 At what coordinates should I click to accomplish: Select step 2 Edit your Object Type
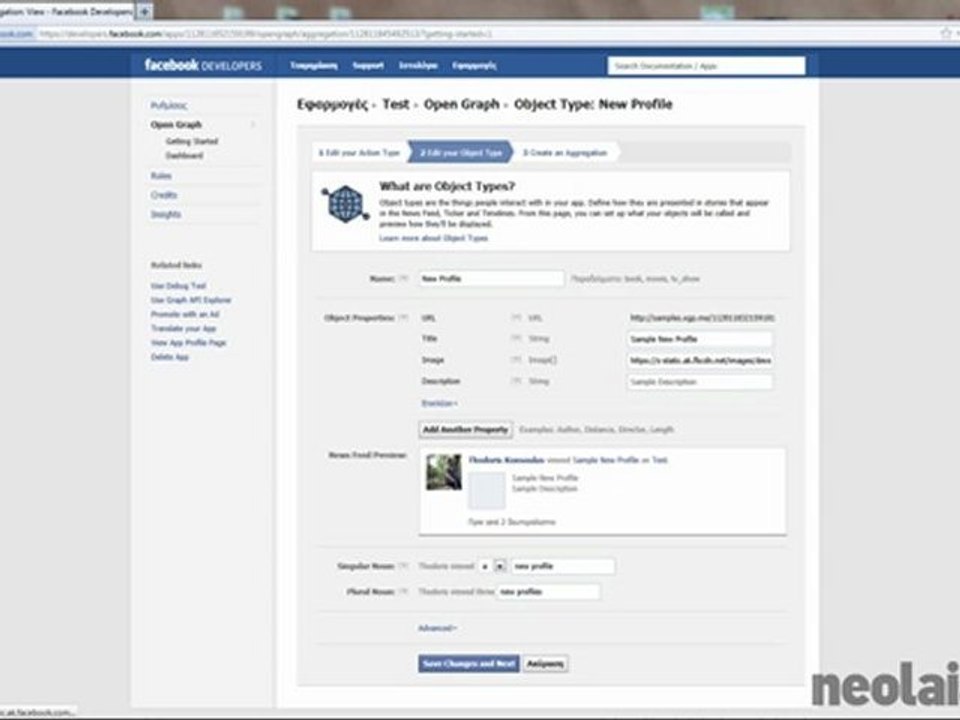461,152
